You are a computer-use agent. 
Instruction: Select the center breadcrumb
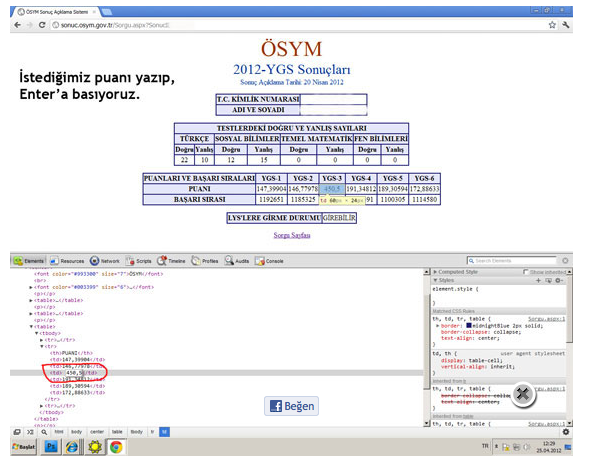click(97, 432)
